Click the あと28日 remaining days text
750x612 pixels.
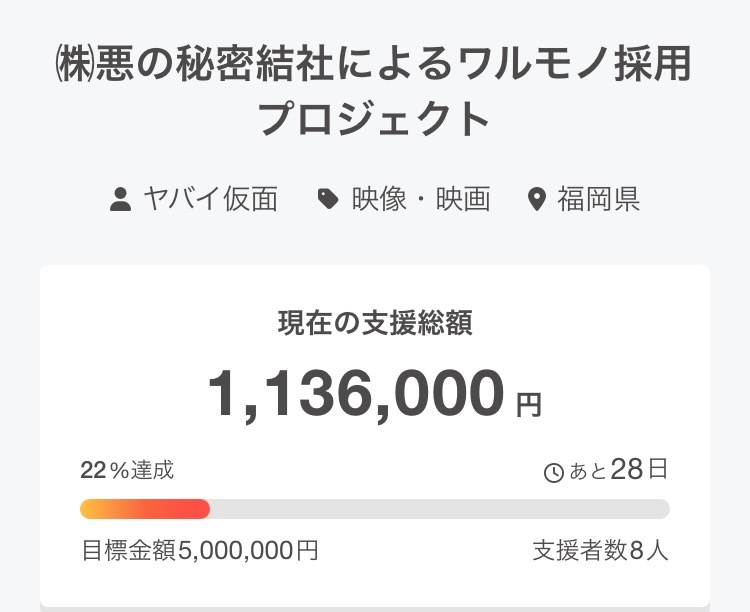[x=618, y=471]
